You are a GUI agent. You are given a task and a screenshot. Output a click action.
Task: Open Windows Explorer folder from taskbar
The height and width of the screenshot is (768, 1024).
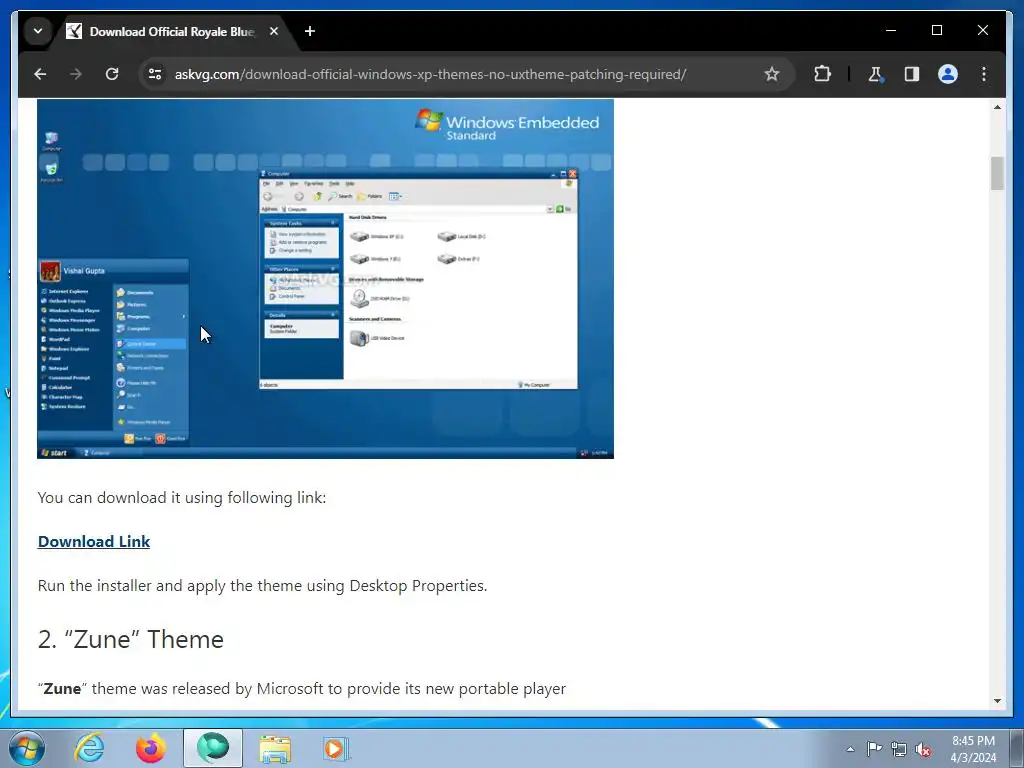275,748
